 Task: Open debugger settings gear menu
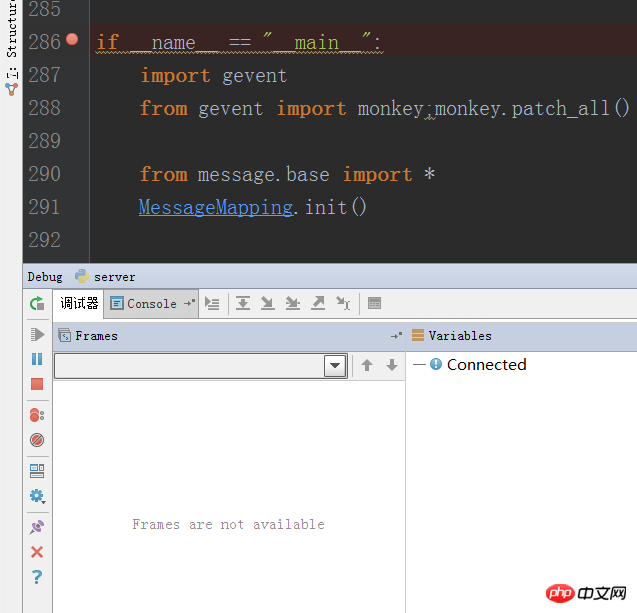pyautogui.click(x=37, y=496)
